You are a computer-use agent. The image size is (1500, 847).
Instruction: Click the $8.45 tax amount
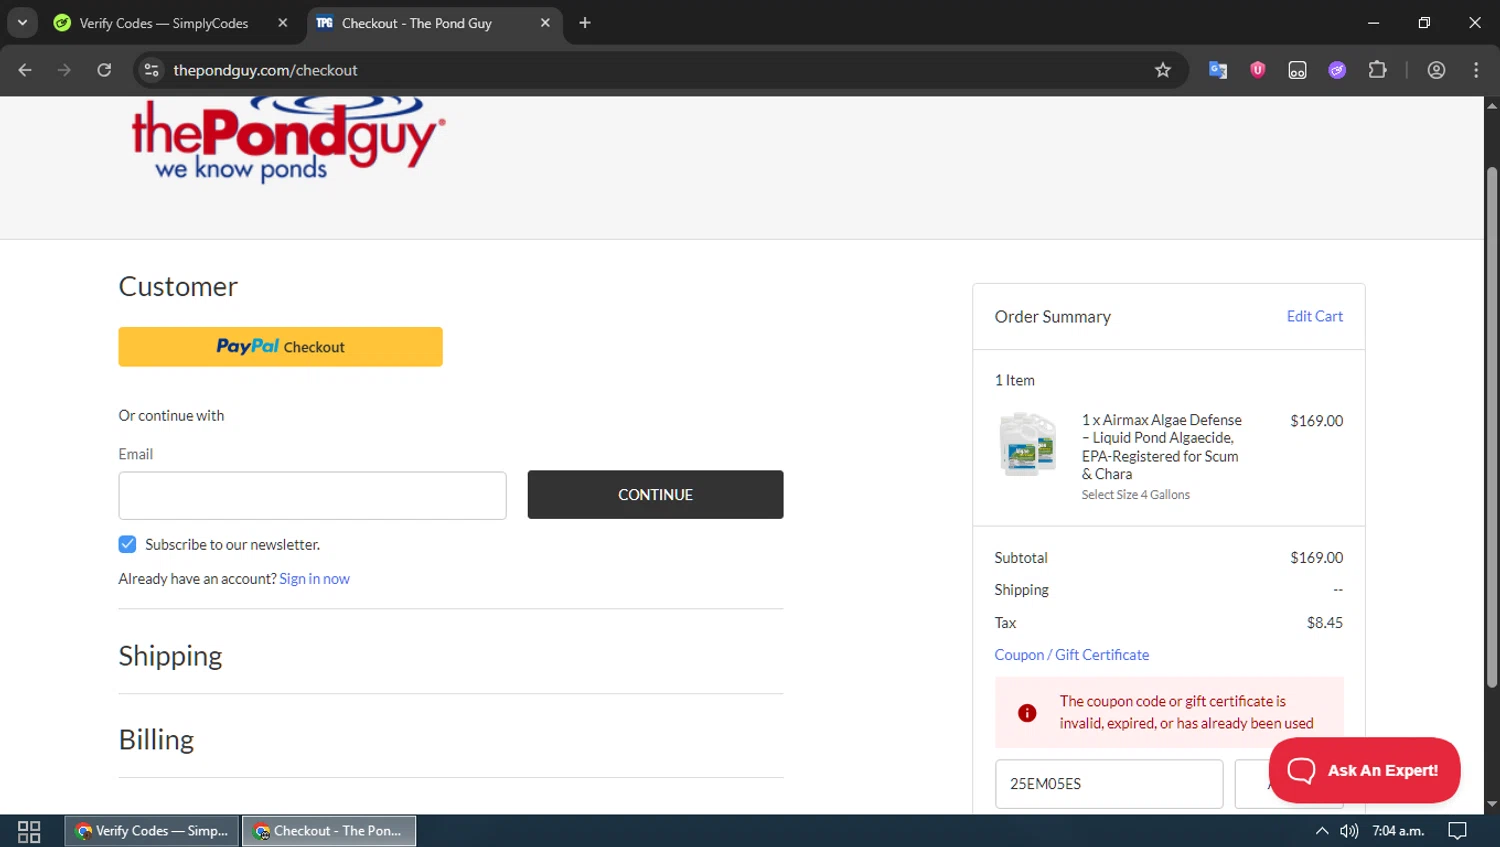[x=1324, y=623]
